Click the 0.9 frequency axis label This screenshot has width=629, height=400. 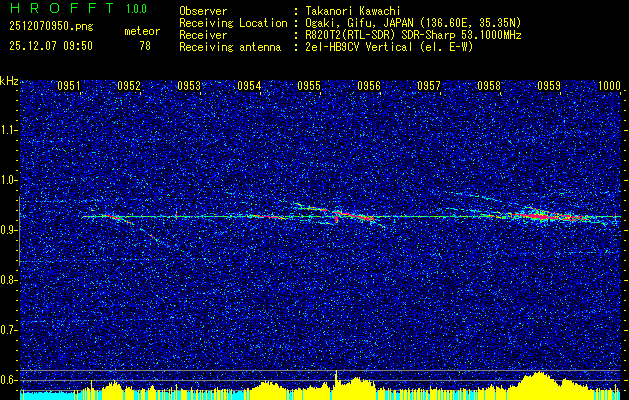(x=8, y=230)
